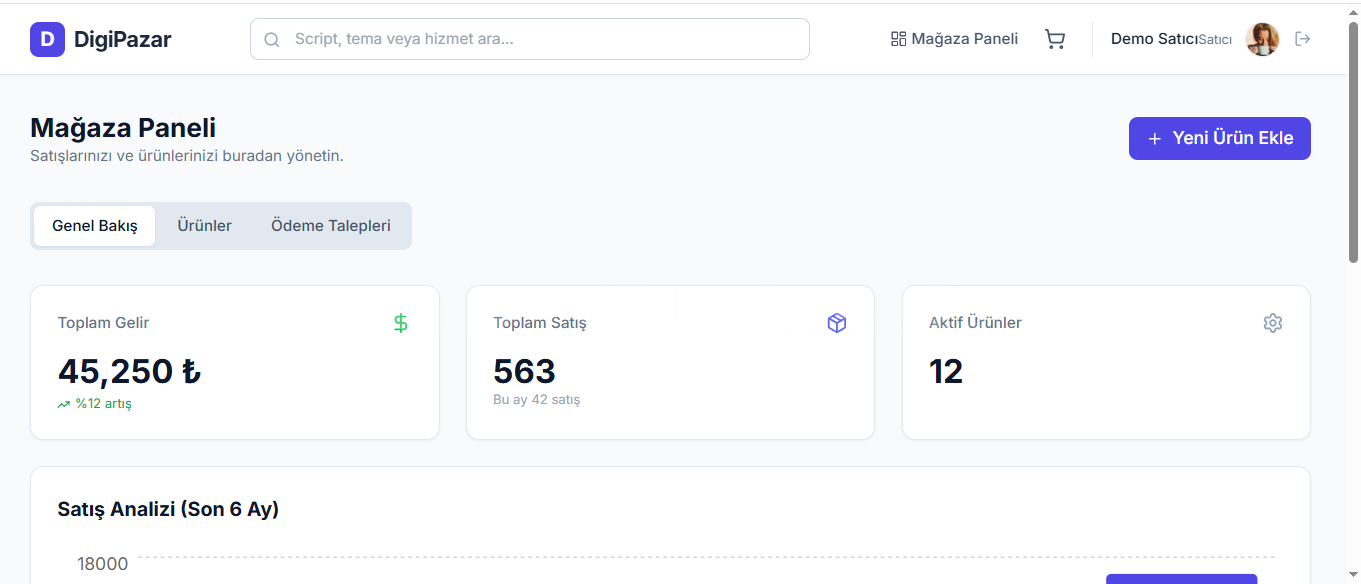This screenshot has height=584, width=1361.
Task: Click the search magnifier icon
Action: pyautogui.click(x=271, y=40)
